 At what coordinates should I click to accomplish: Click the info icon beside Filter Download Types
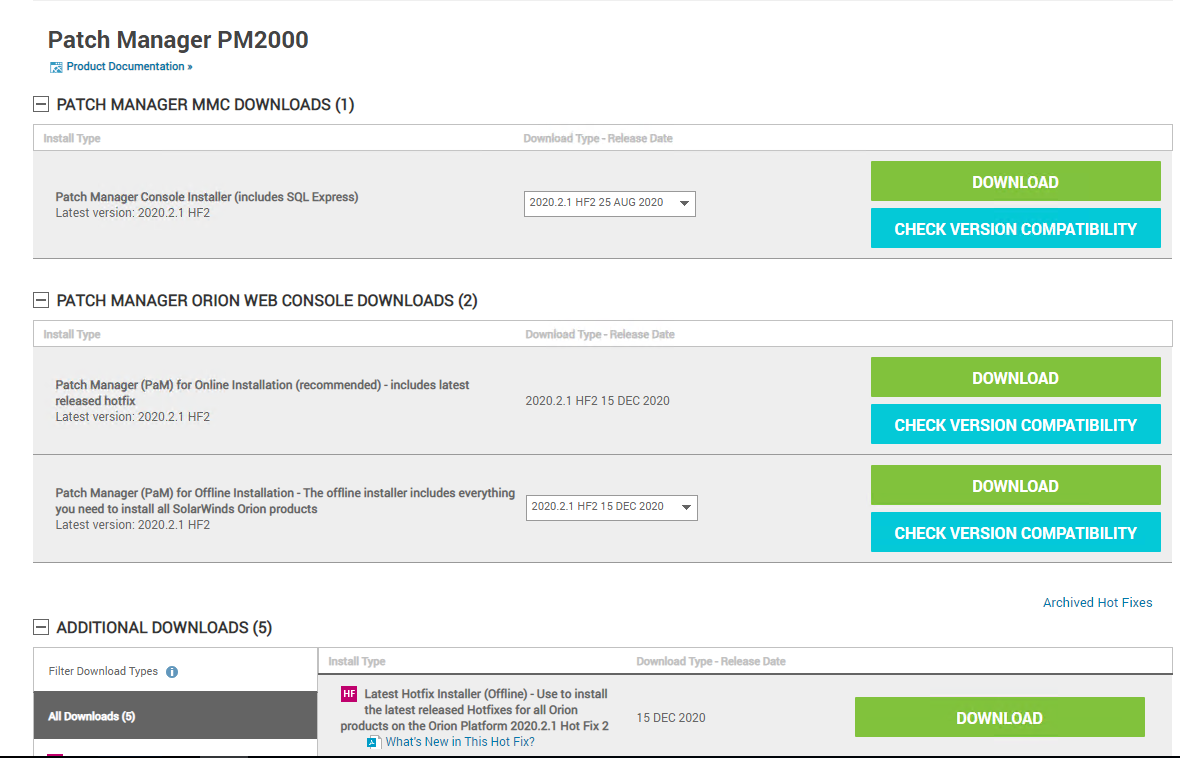point(172,671)
